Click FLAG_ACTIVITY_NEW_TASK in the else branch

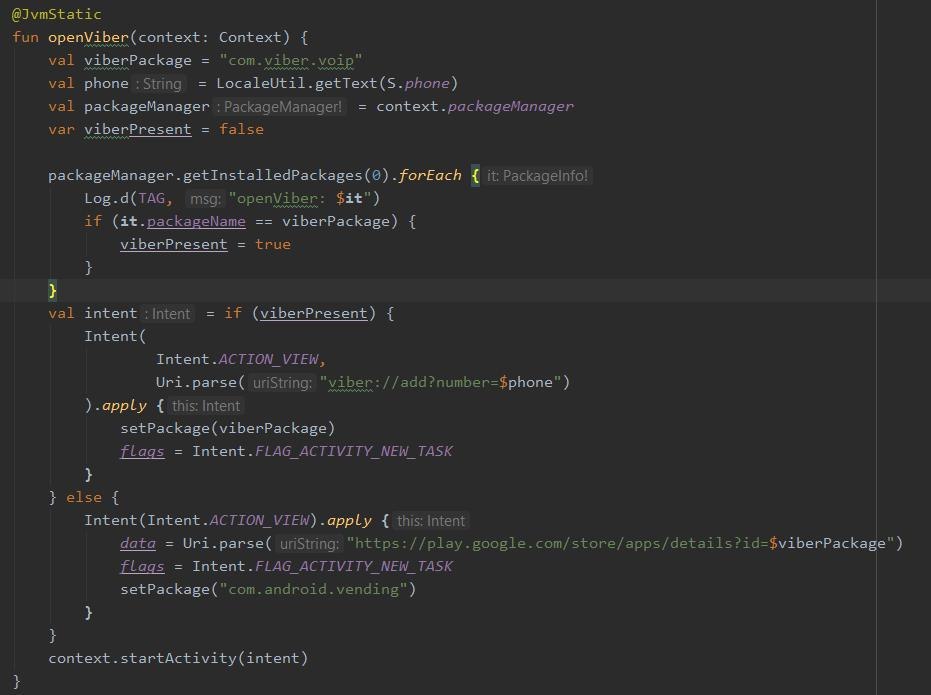(354, 567)
